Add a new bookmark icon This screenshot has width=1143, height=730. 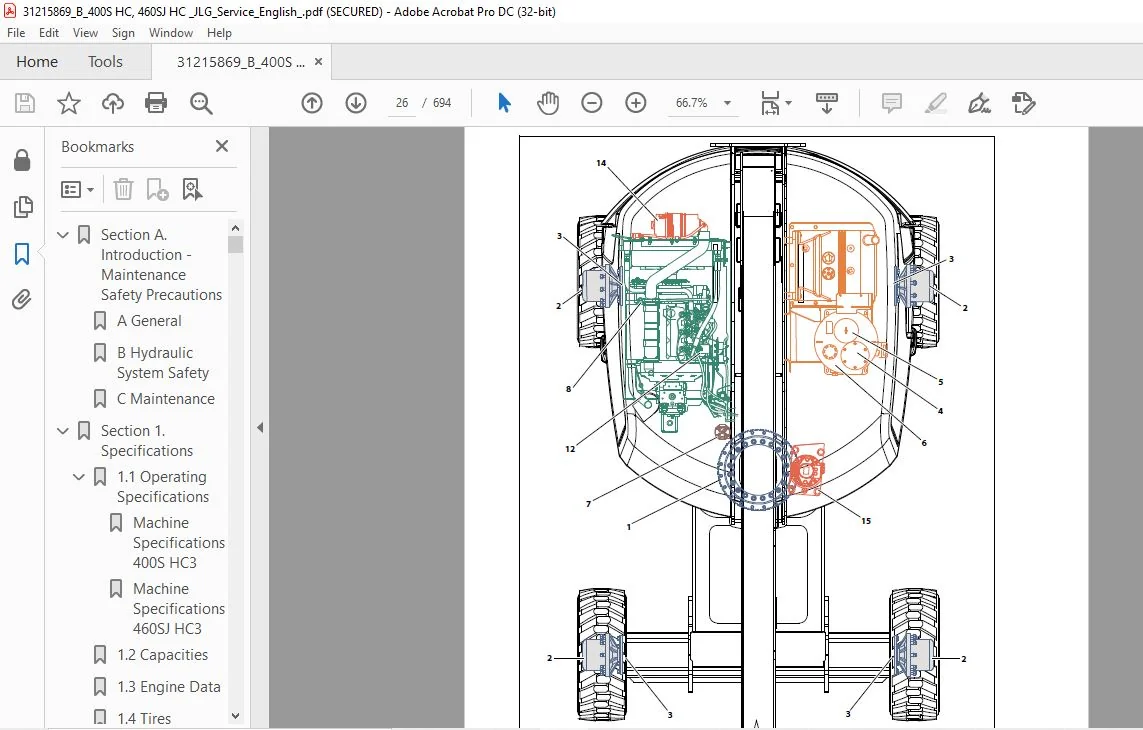157,190
